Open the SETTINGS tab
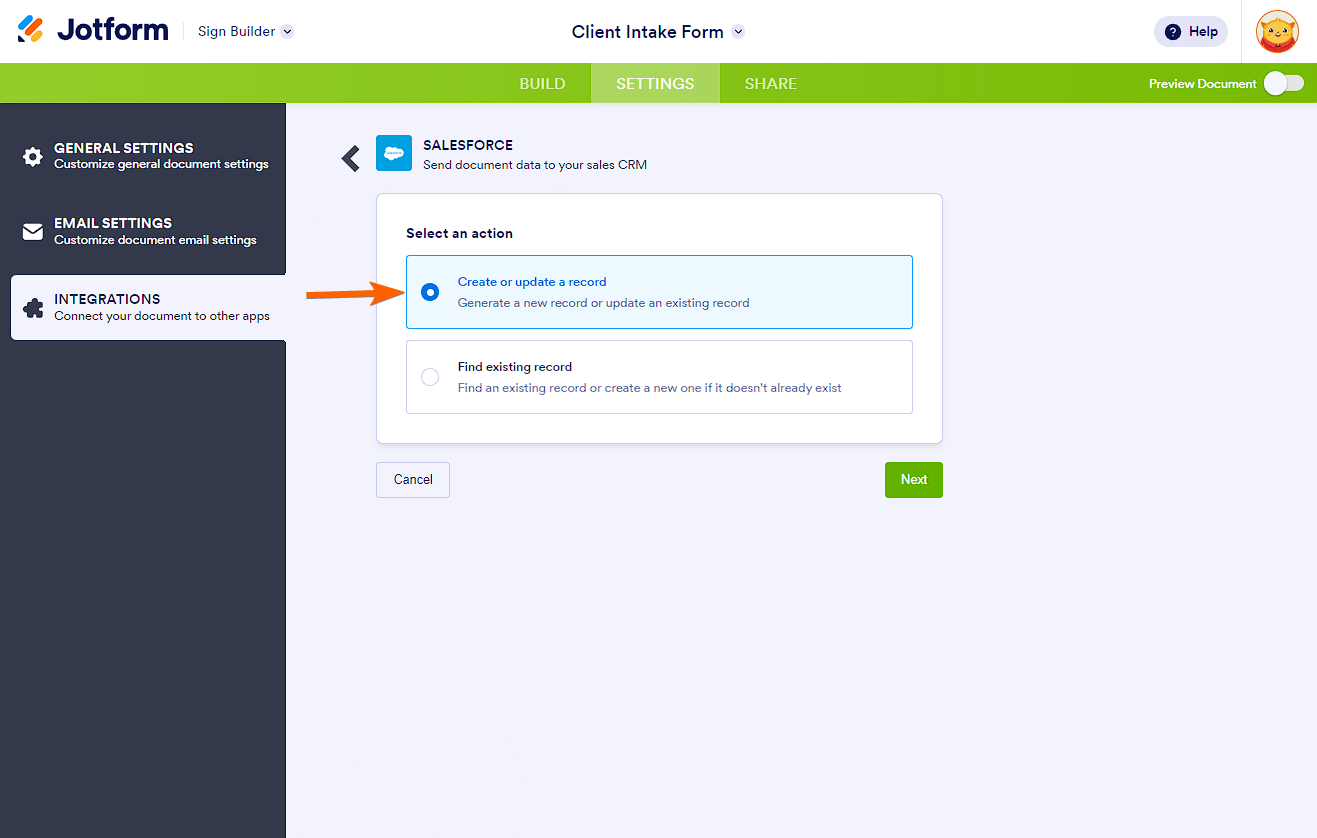Image resolution: width=1317 pixels, height=838 pixels. [x=655, y=84]
